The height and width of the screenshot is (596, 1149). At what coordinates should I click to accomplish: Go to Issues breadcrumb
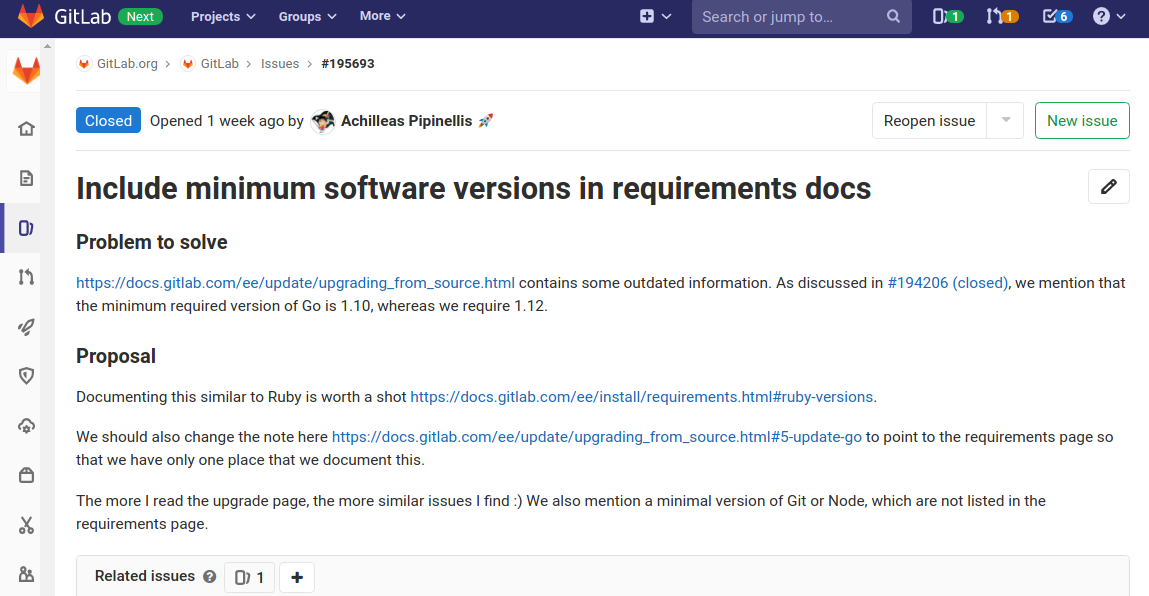tap(280, 64)
